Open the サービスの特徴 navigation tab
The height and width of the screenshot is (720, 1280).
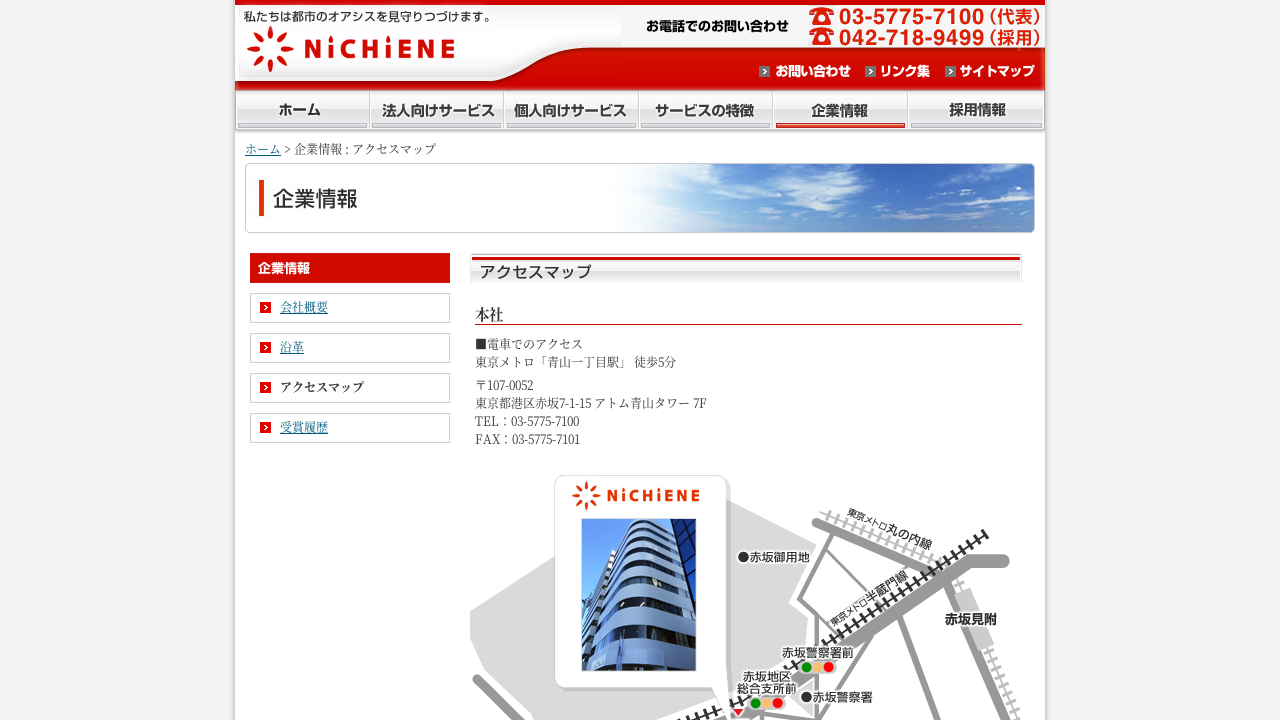[x=706, y=111]
